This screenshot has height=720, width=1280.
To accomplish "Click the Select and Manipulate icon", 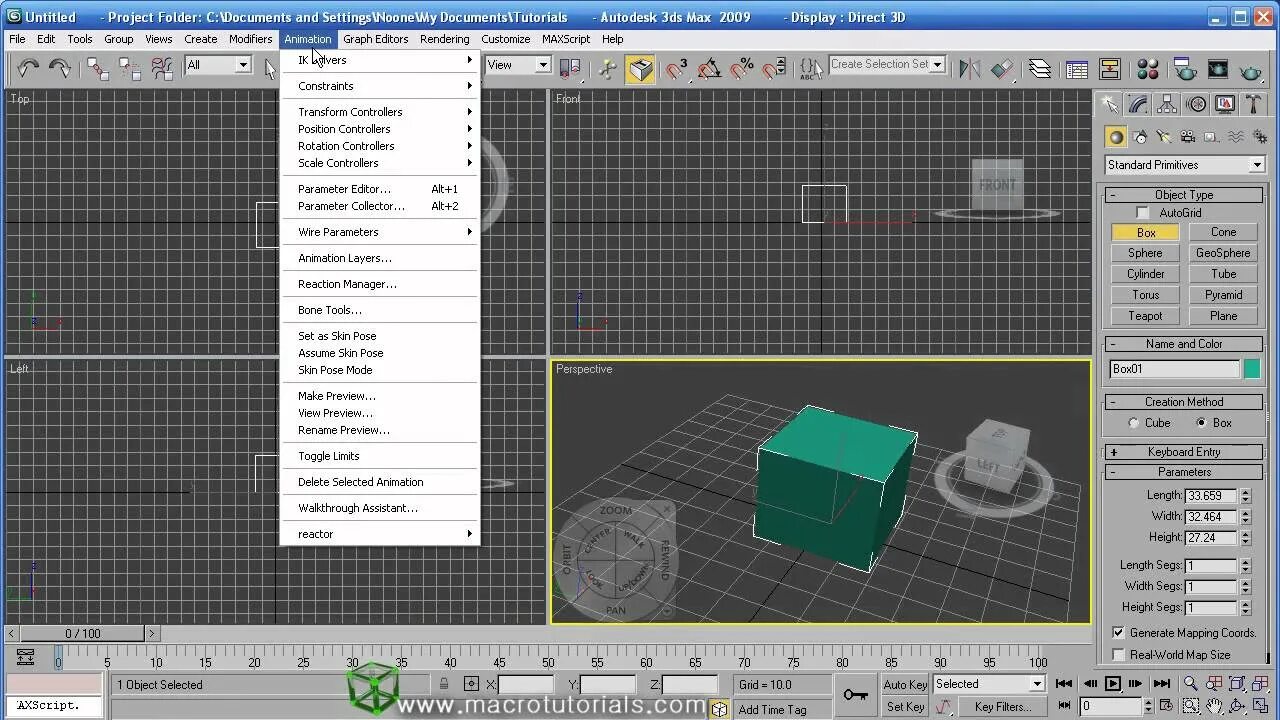I will pyautogui.click(x=607, y=68).
